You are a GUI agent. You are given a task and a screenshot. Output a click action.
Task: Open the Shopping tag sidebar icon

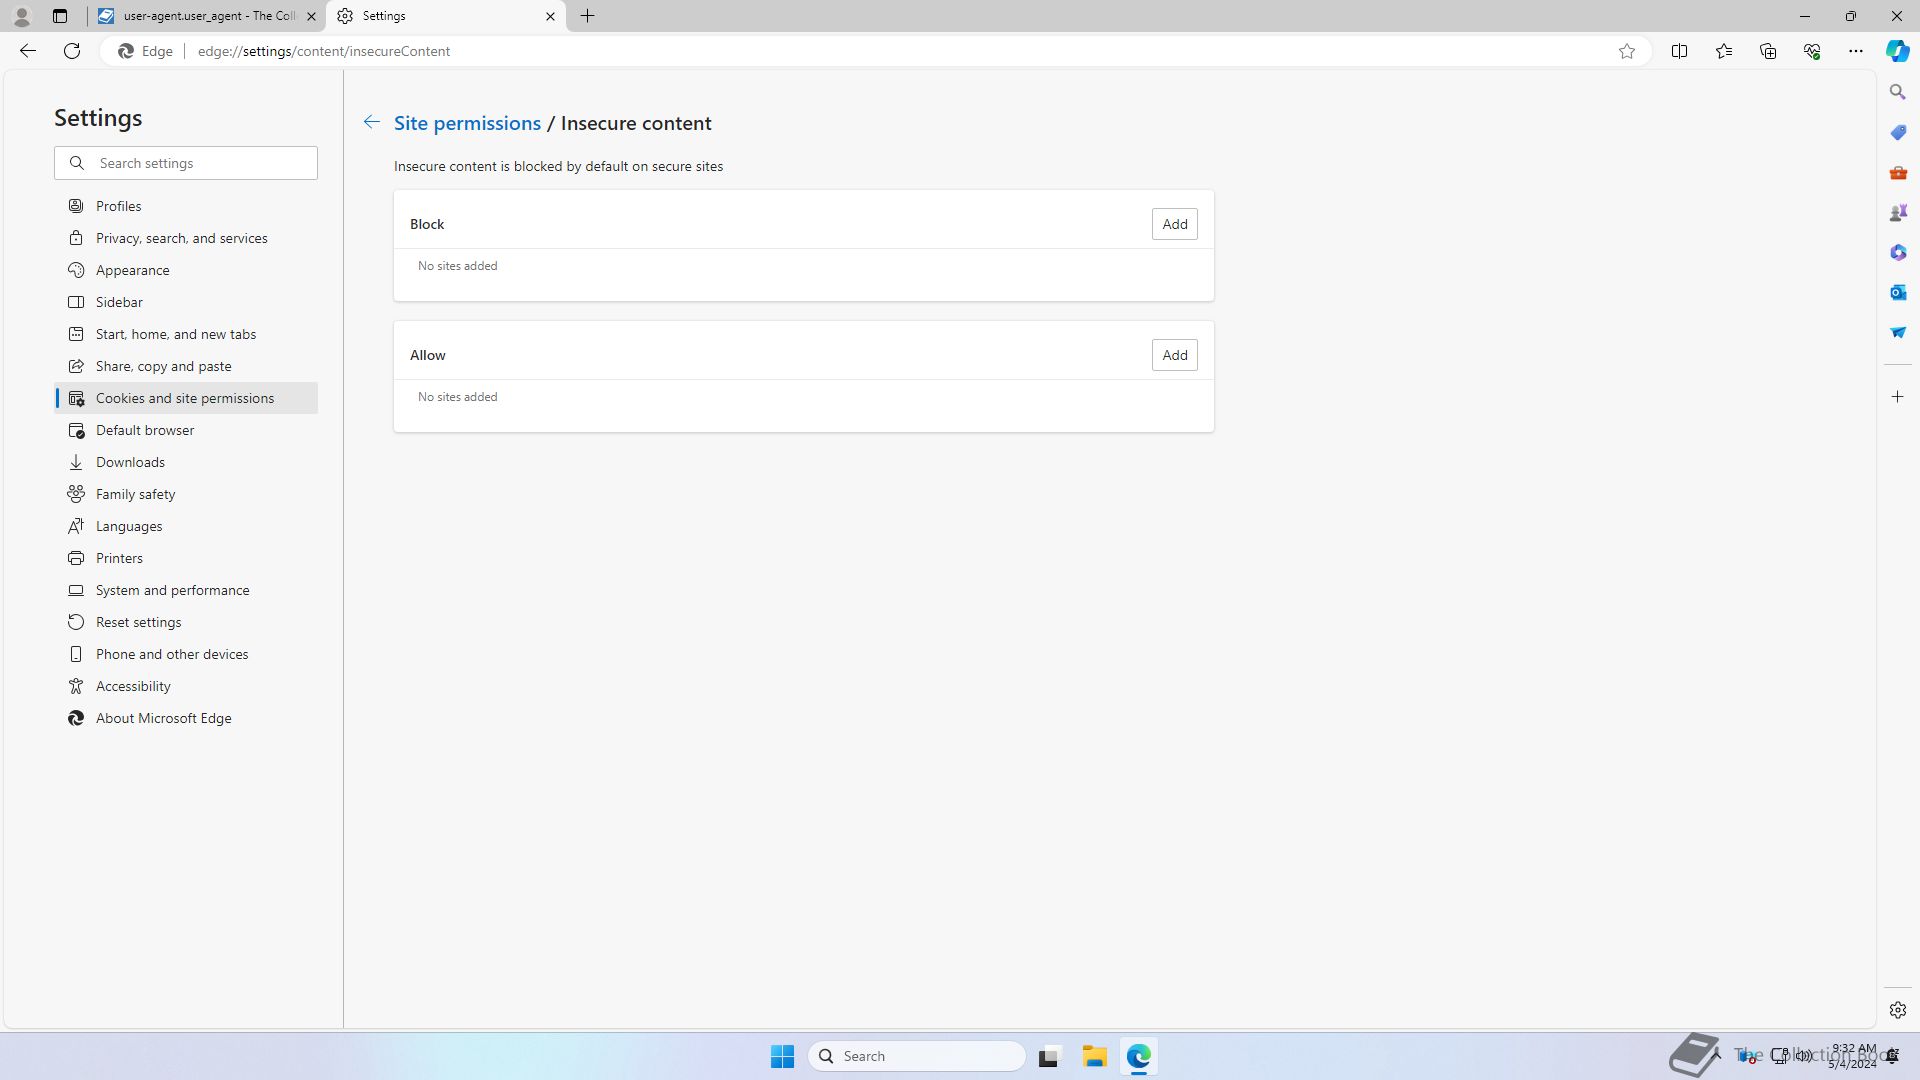point(1897,132)
